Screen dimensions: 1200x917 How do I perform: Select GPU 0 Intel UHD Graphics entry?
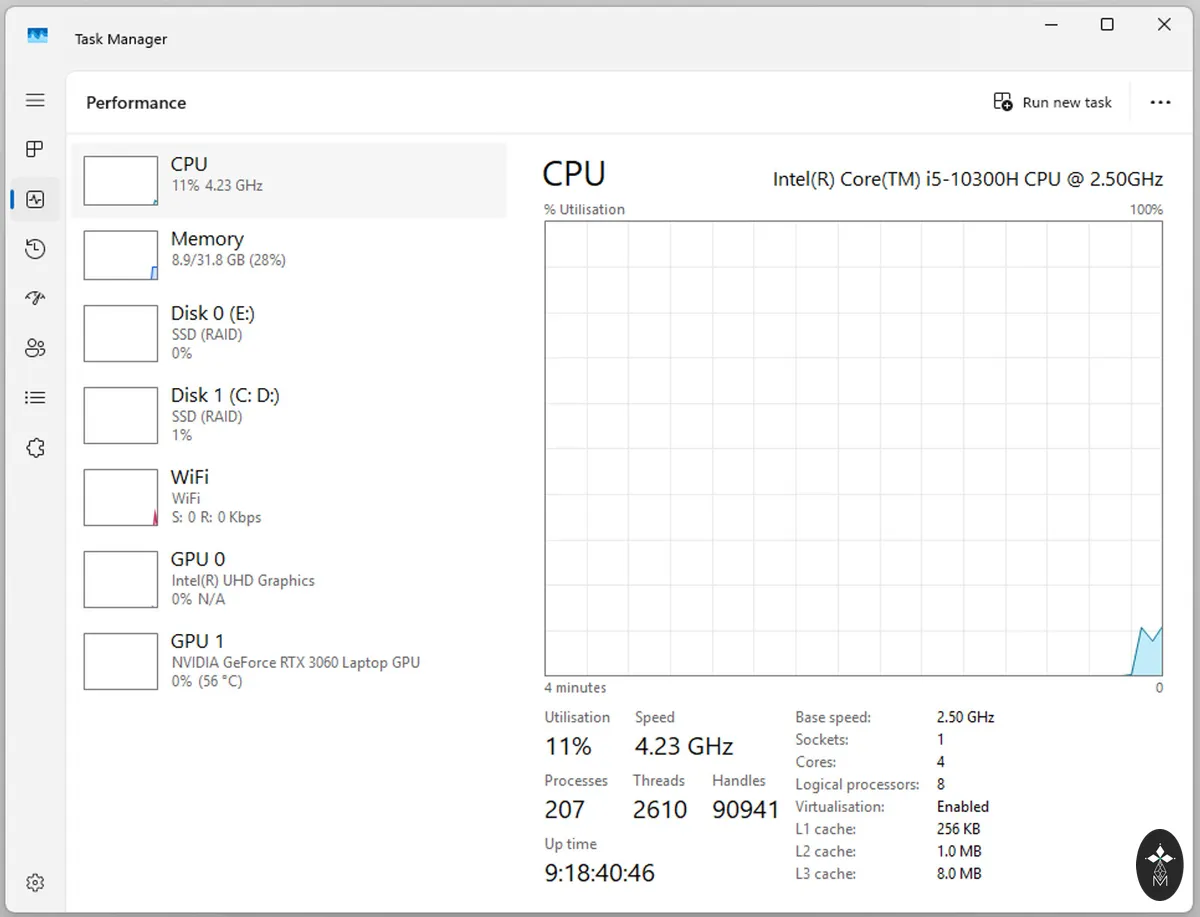point(289,579)
